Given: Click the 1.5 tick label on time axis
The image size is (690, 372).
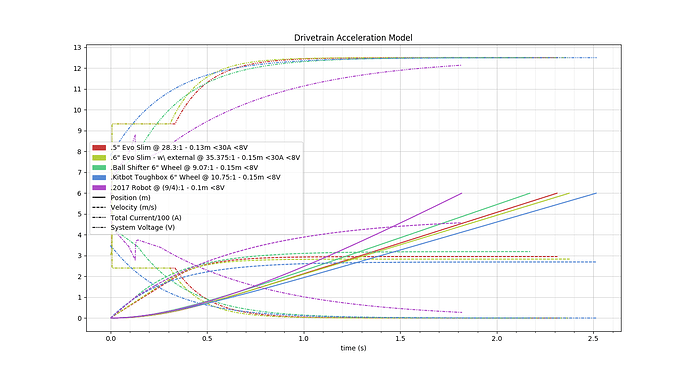Looking at the screenshot, I should (x=400, y=339).
